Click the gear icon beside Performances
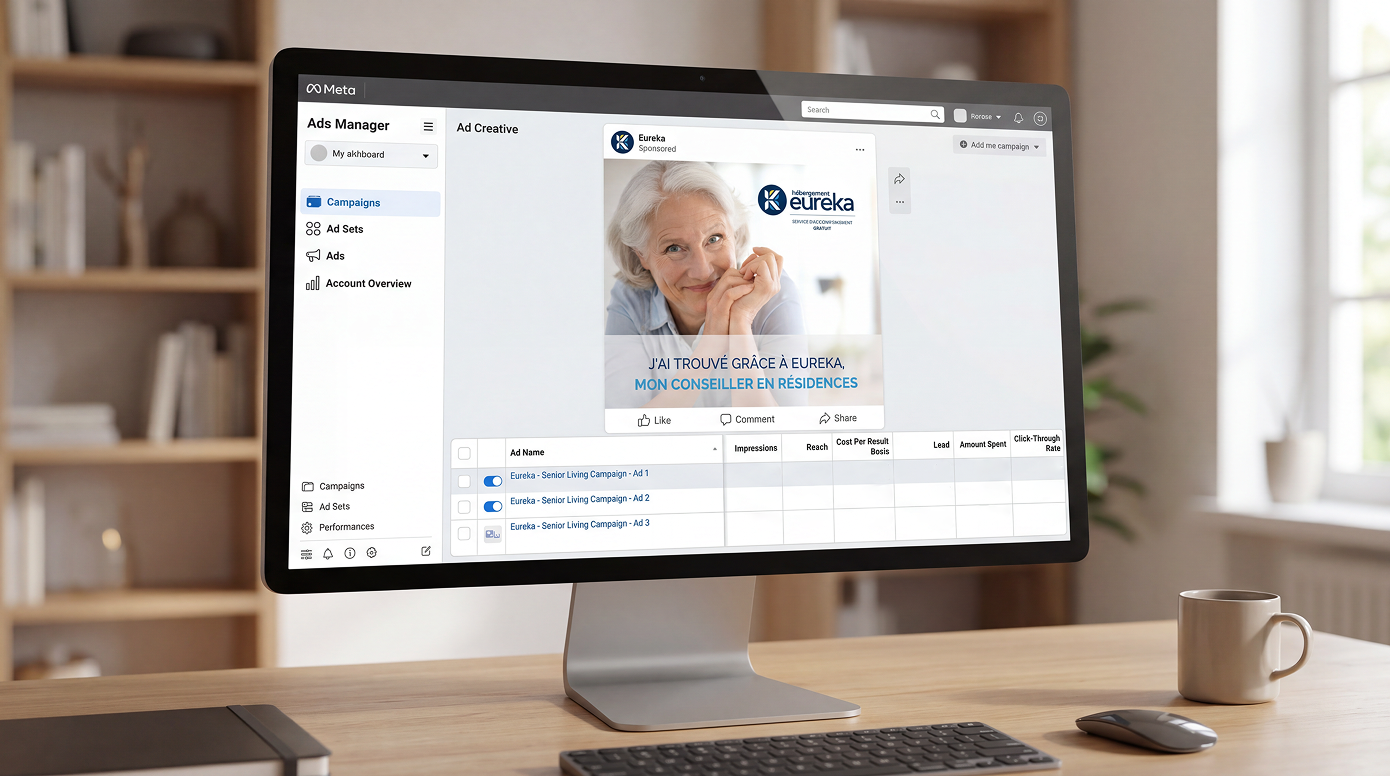1390x776 pixels. point(308,527)
